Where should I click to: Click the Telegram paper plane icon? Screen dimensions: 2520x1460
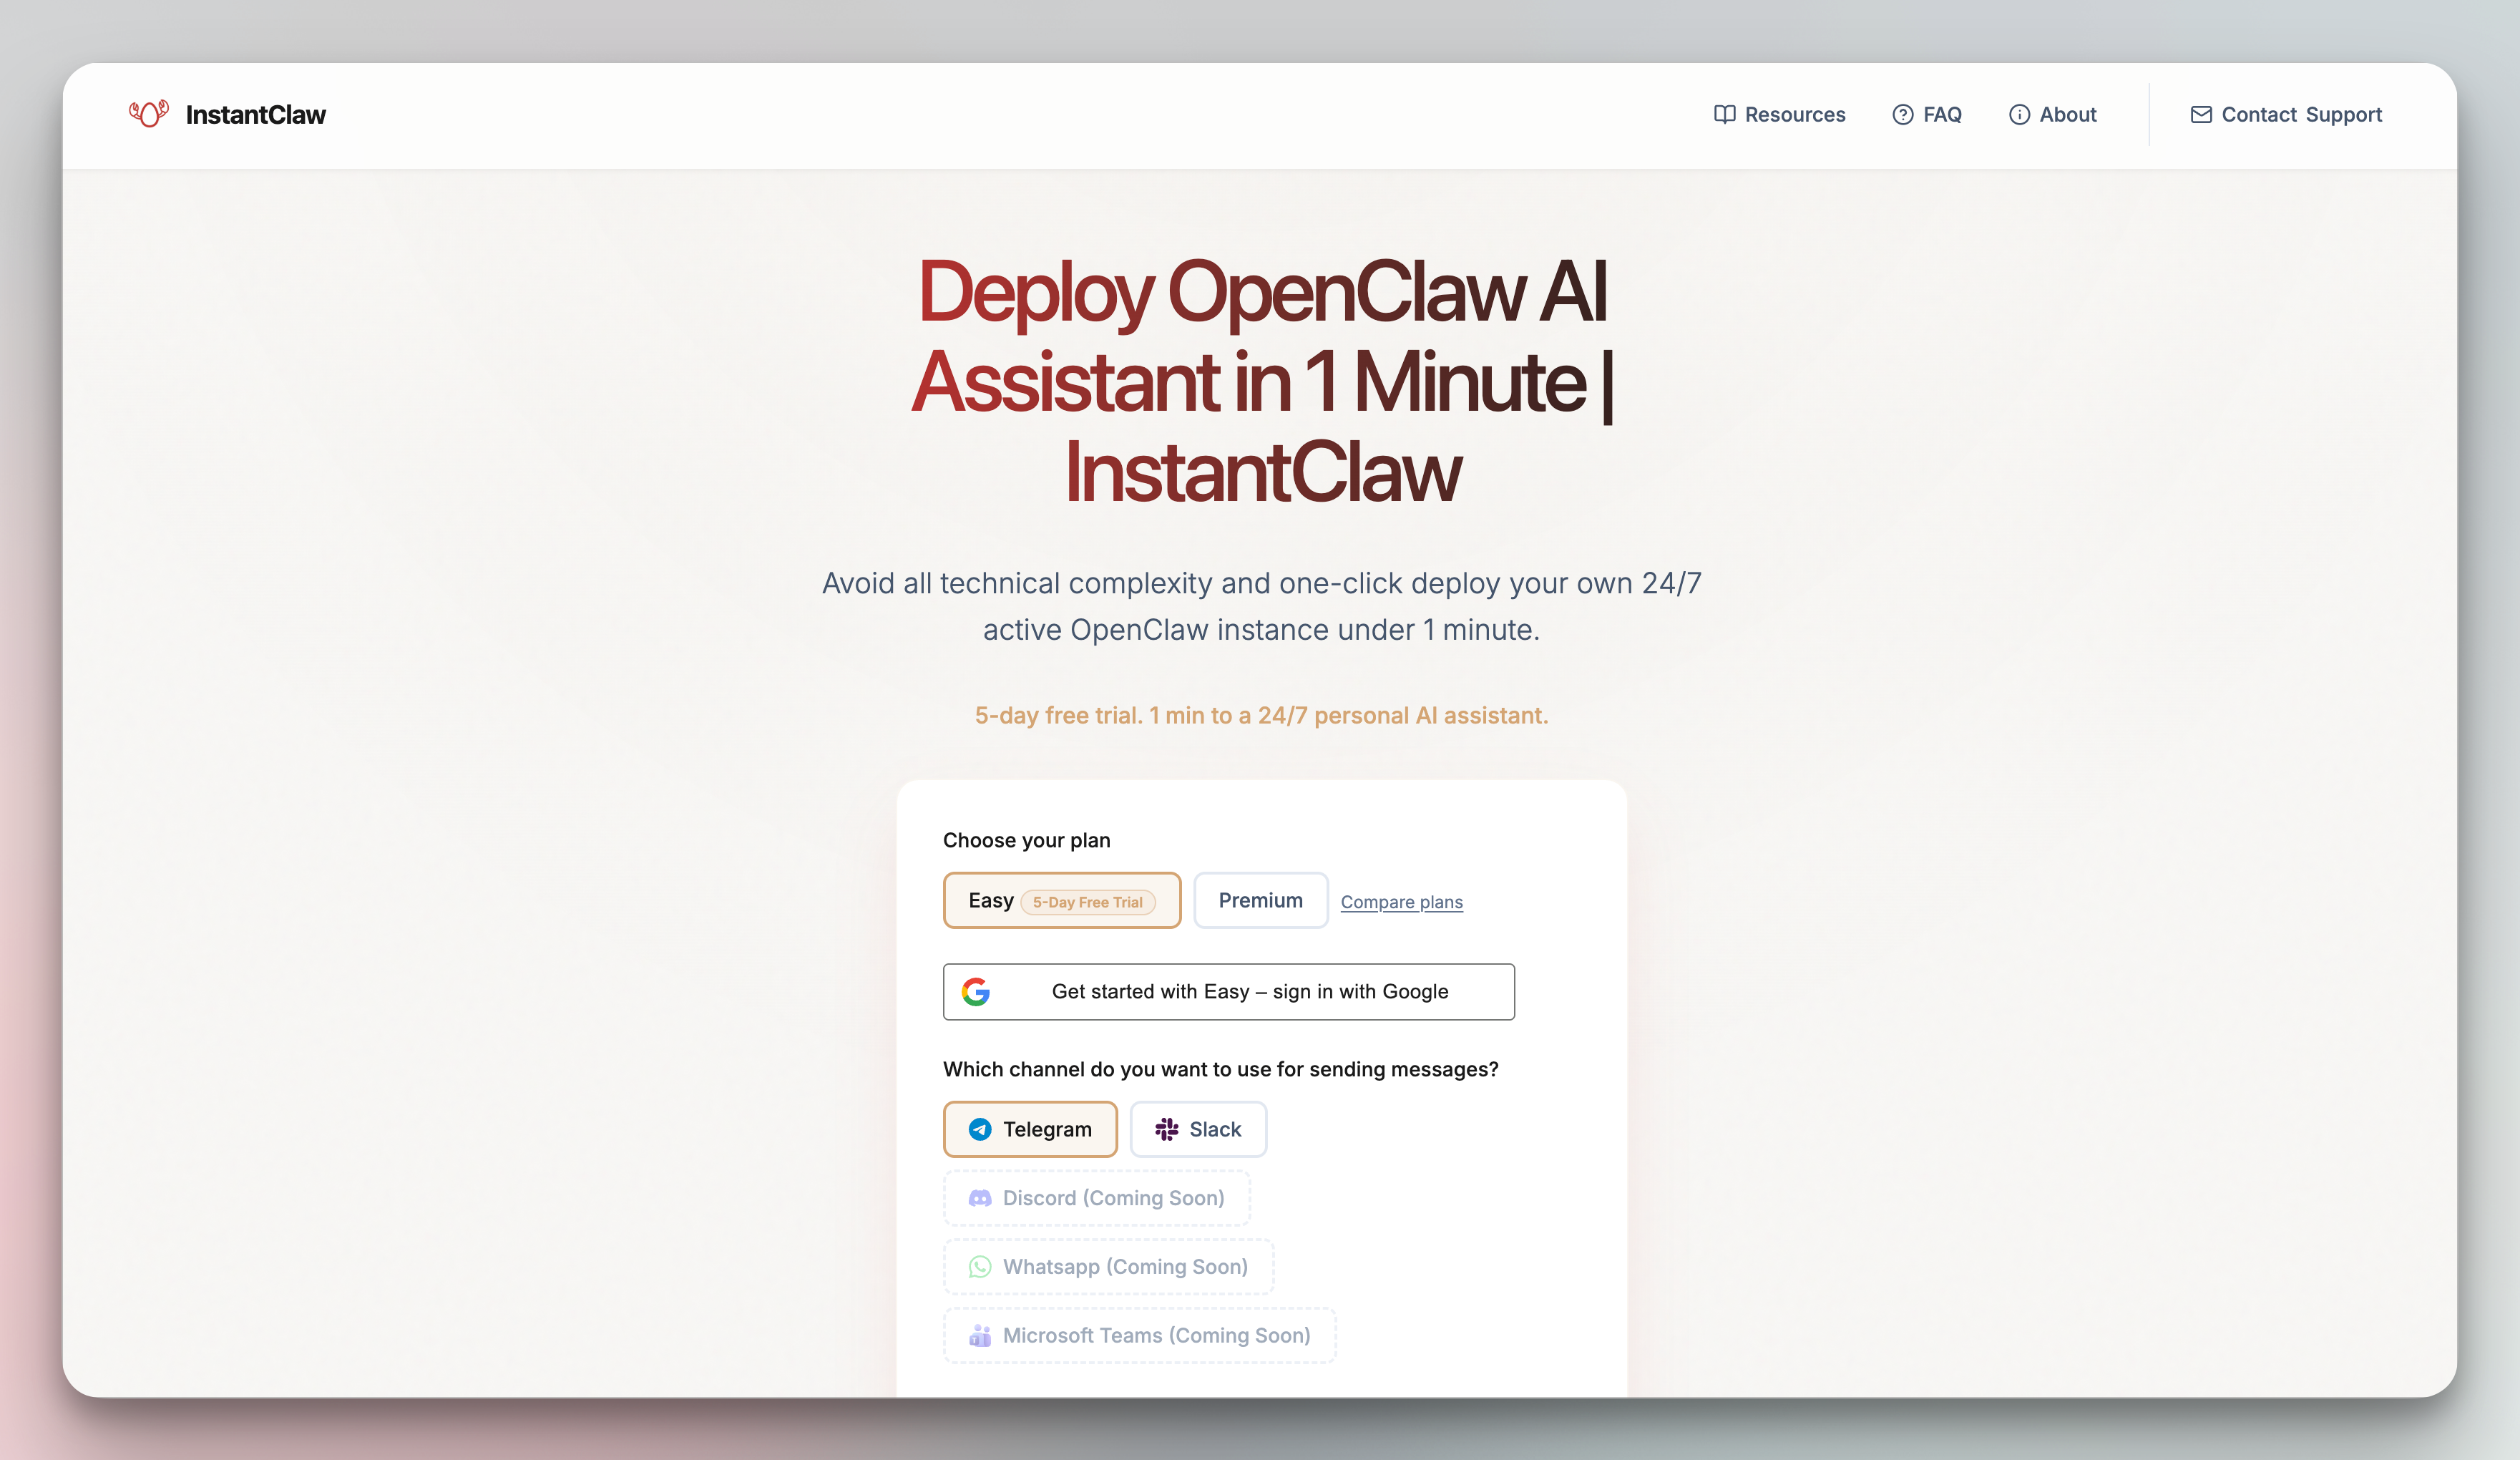tap(981, 1129)
